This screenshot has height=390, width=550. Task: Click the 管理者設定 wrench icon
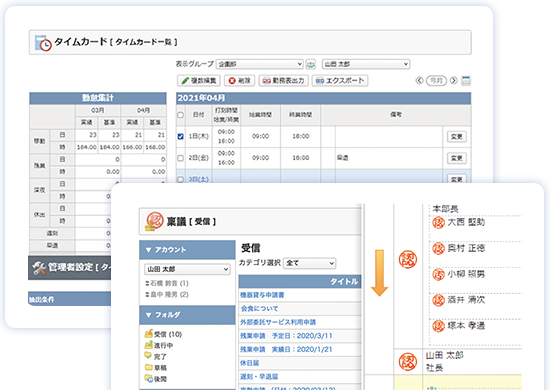(x=39, y=268)
